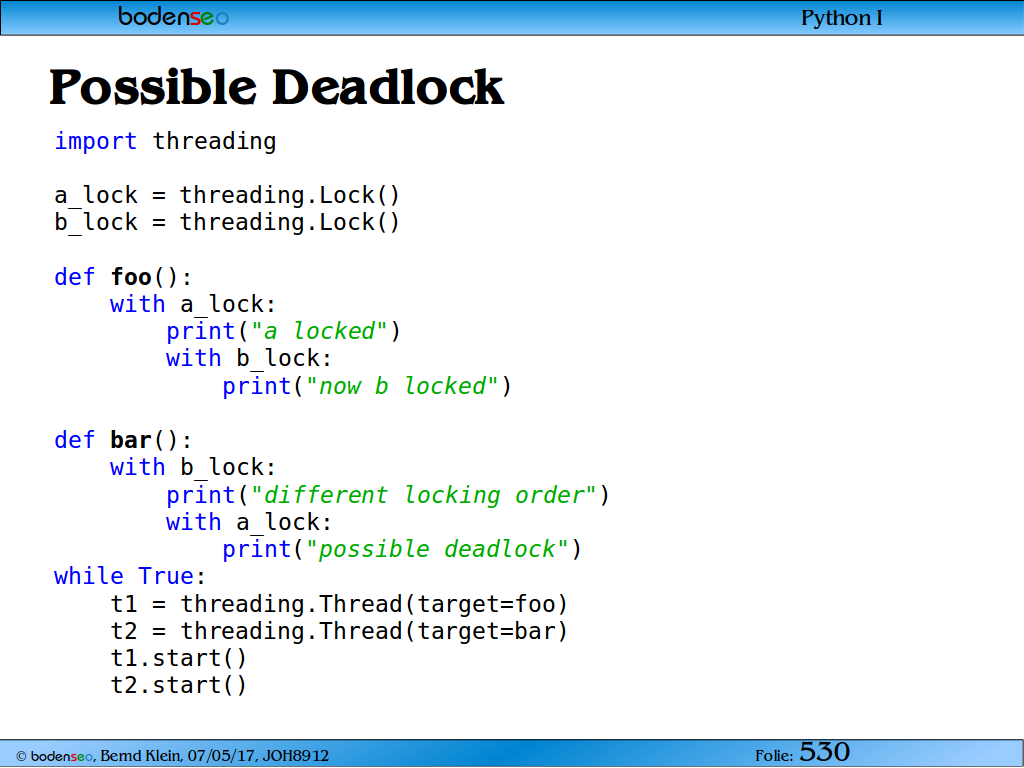Click 'with b_lock:' inside foo
Image resolution: width=1024 pixels, height=768 pixels.
(249, 359)
